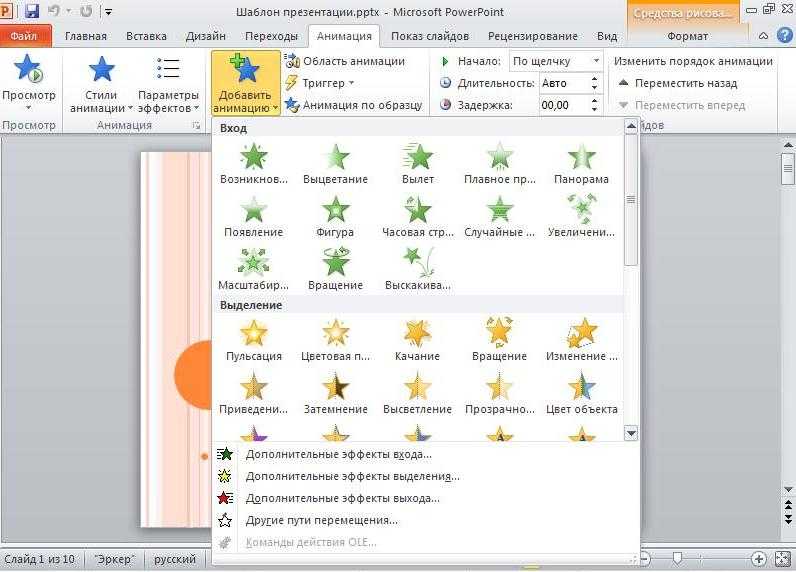Open the Quick Access Toolbar customize arrow
Screen dimensions: 796x572
[108, 12]
